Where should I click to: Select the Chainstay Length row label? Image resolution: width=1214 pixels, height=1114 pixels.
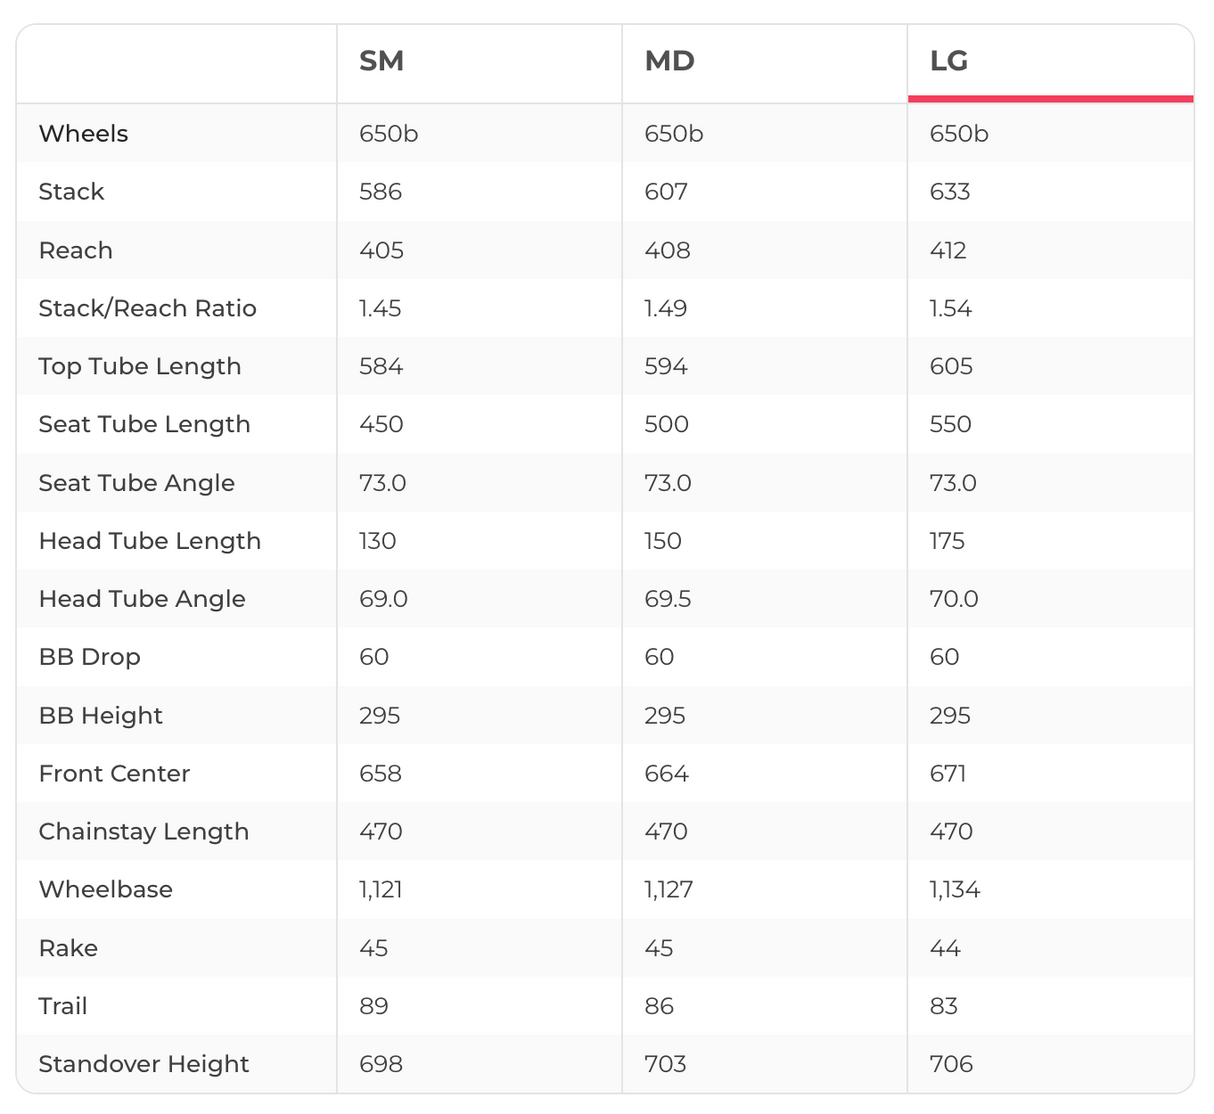coord(144,831)
